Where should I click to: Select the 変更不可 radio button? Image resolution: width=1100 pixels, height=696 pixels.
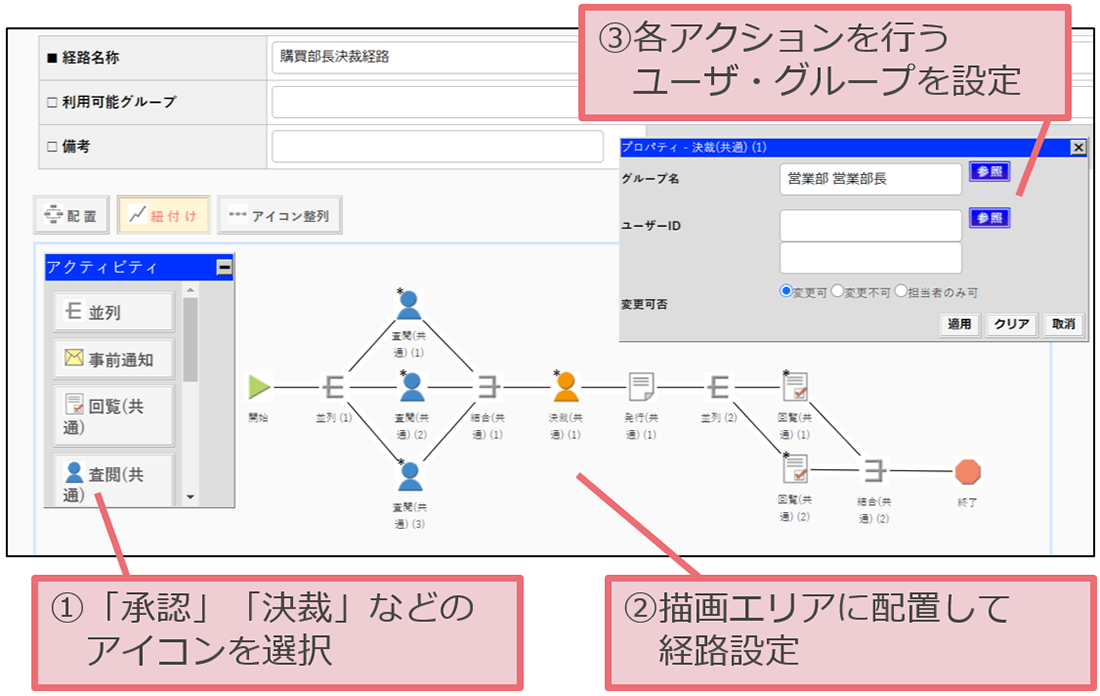[837, 291]
